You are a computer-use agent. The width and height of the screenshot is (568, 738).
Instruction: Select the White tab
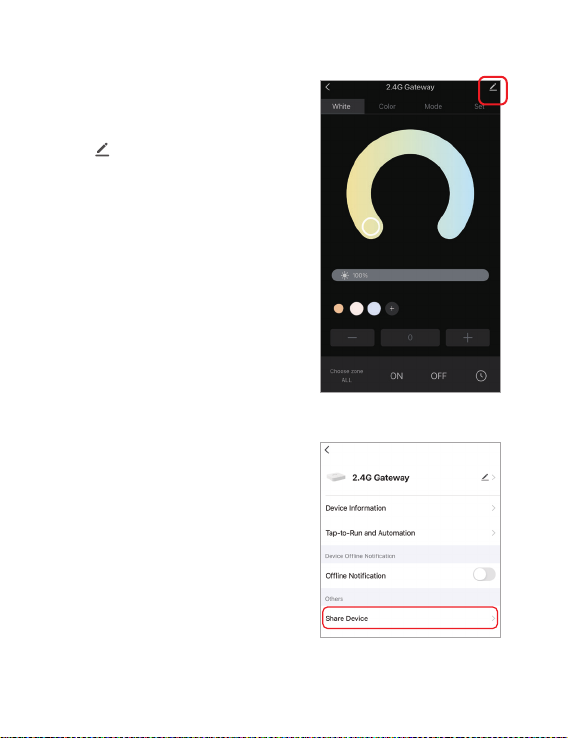point(342,106)
